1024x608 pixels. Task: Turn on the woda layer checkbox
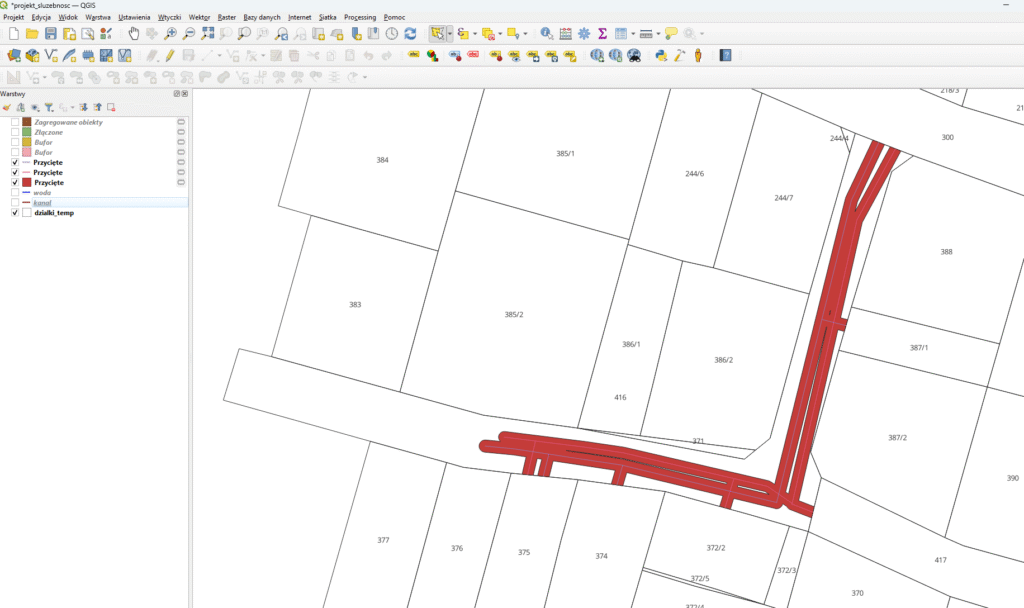(15, 193)
